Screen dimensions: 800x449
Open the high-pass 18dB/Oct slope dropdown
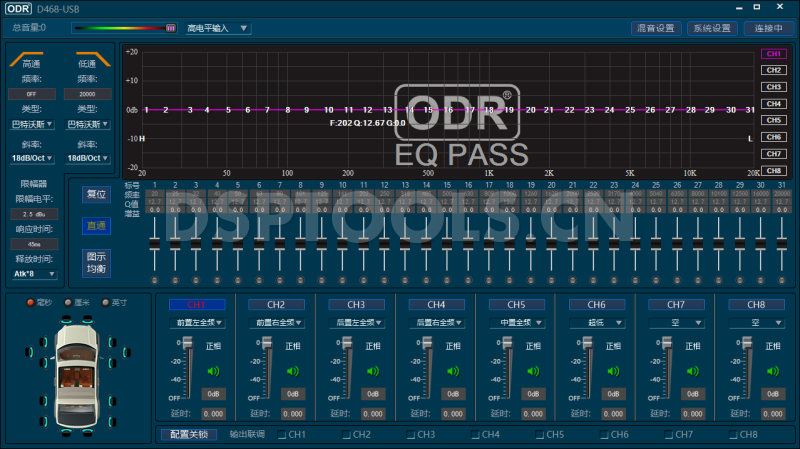click(32, 159)
